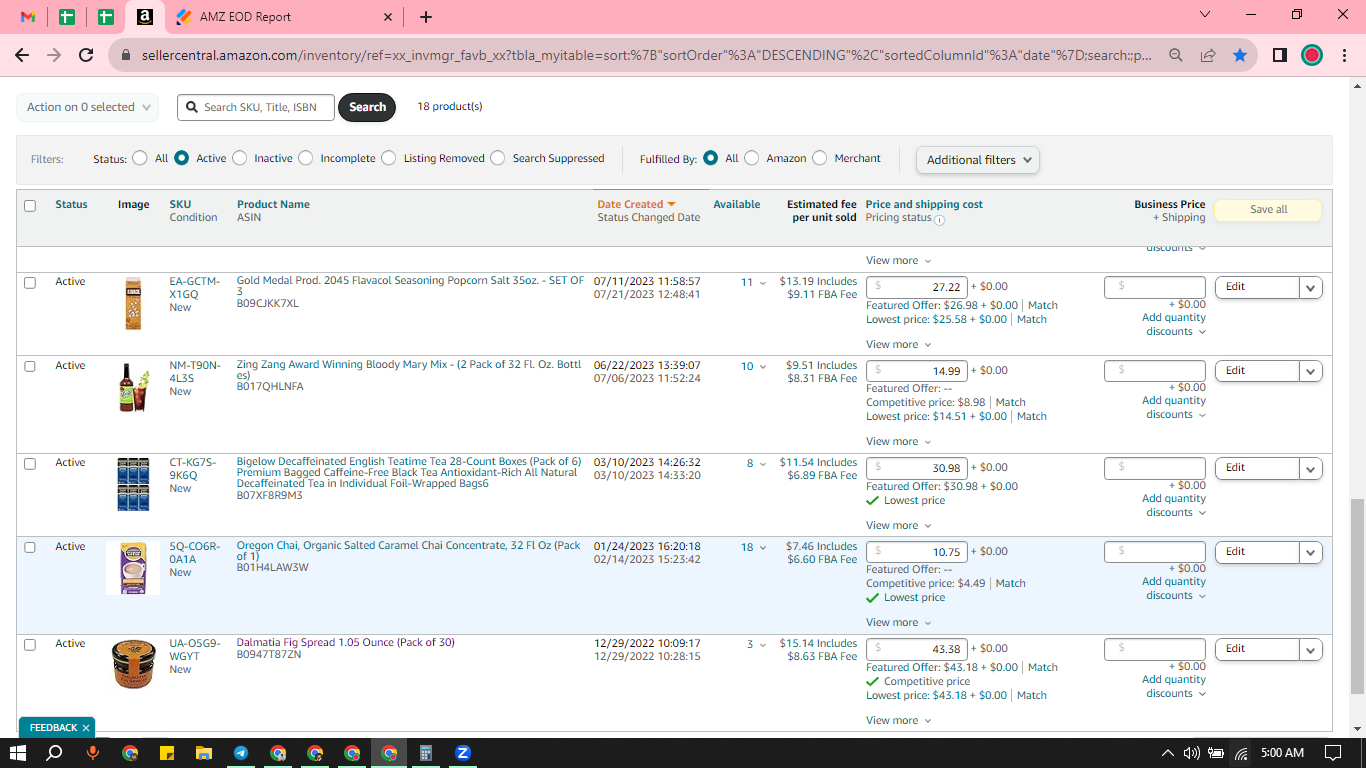
Task: Open the Dalmatia Fig Spread product image
Action: [133, 664]
